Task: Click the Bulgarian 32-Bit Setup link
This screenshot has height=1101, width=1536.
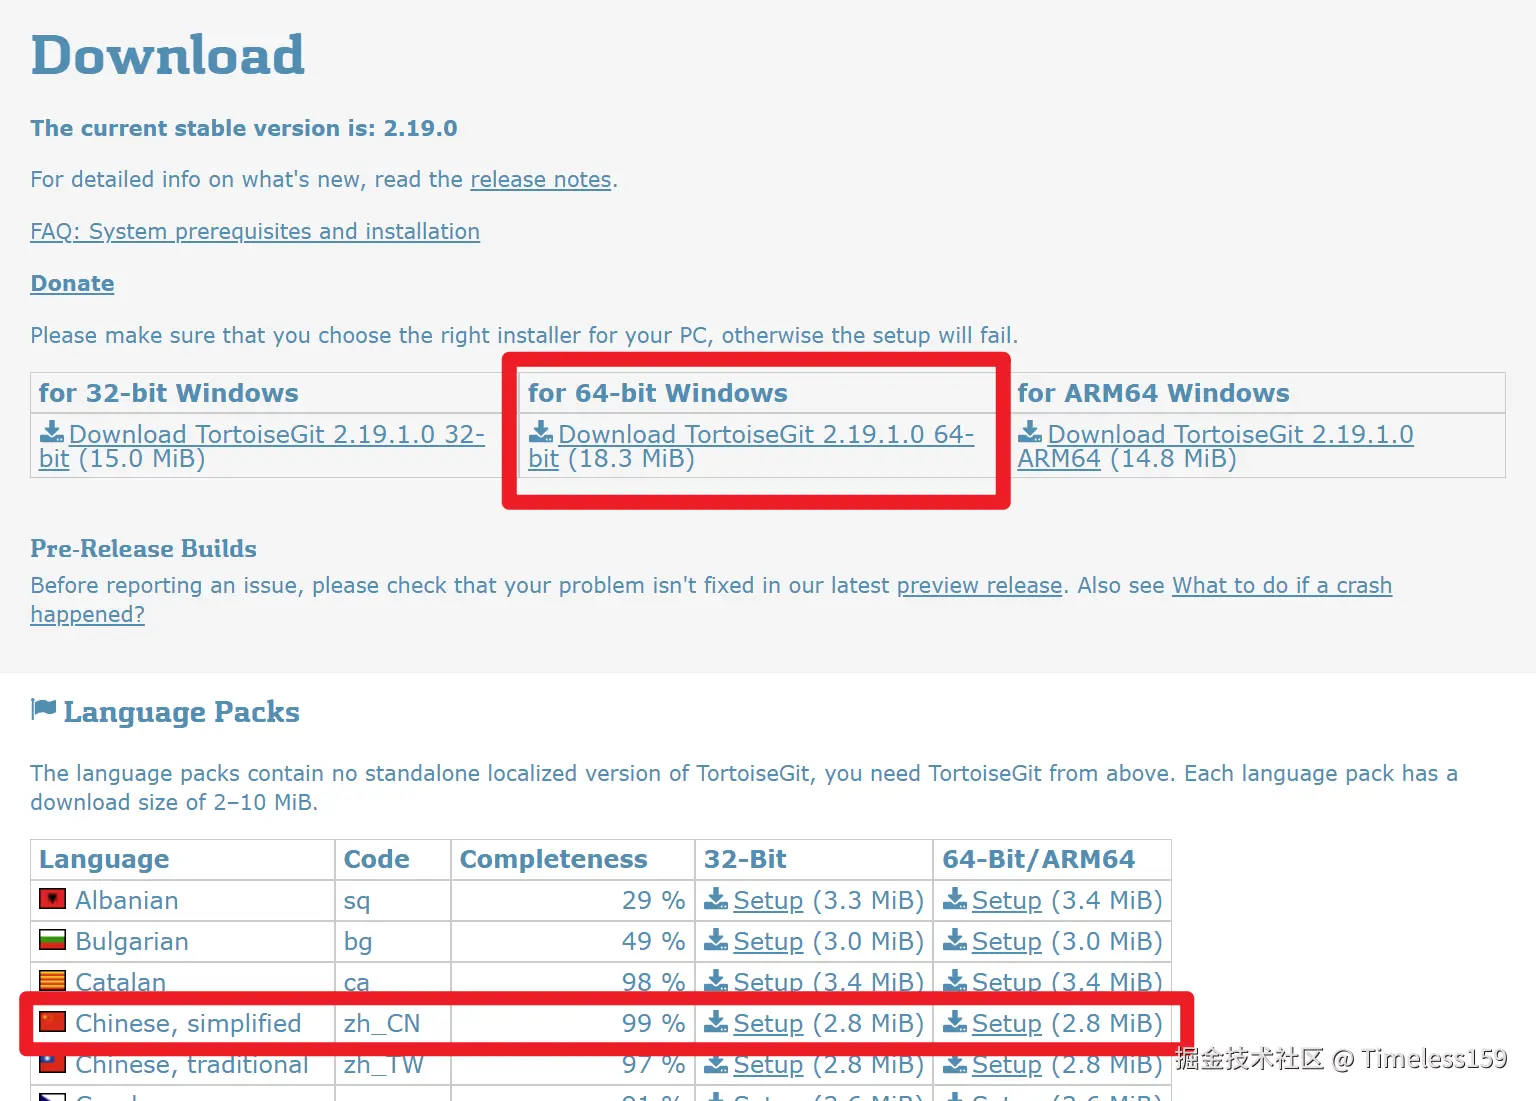Action: click(768, 941)
